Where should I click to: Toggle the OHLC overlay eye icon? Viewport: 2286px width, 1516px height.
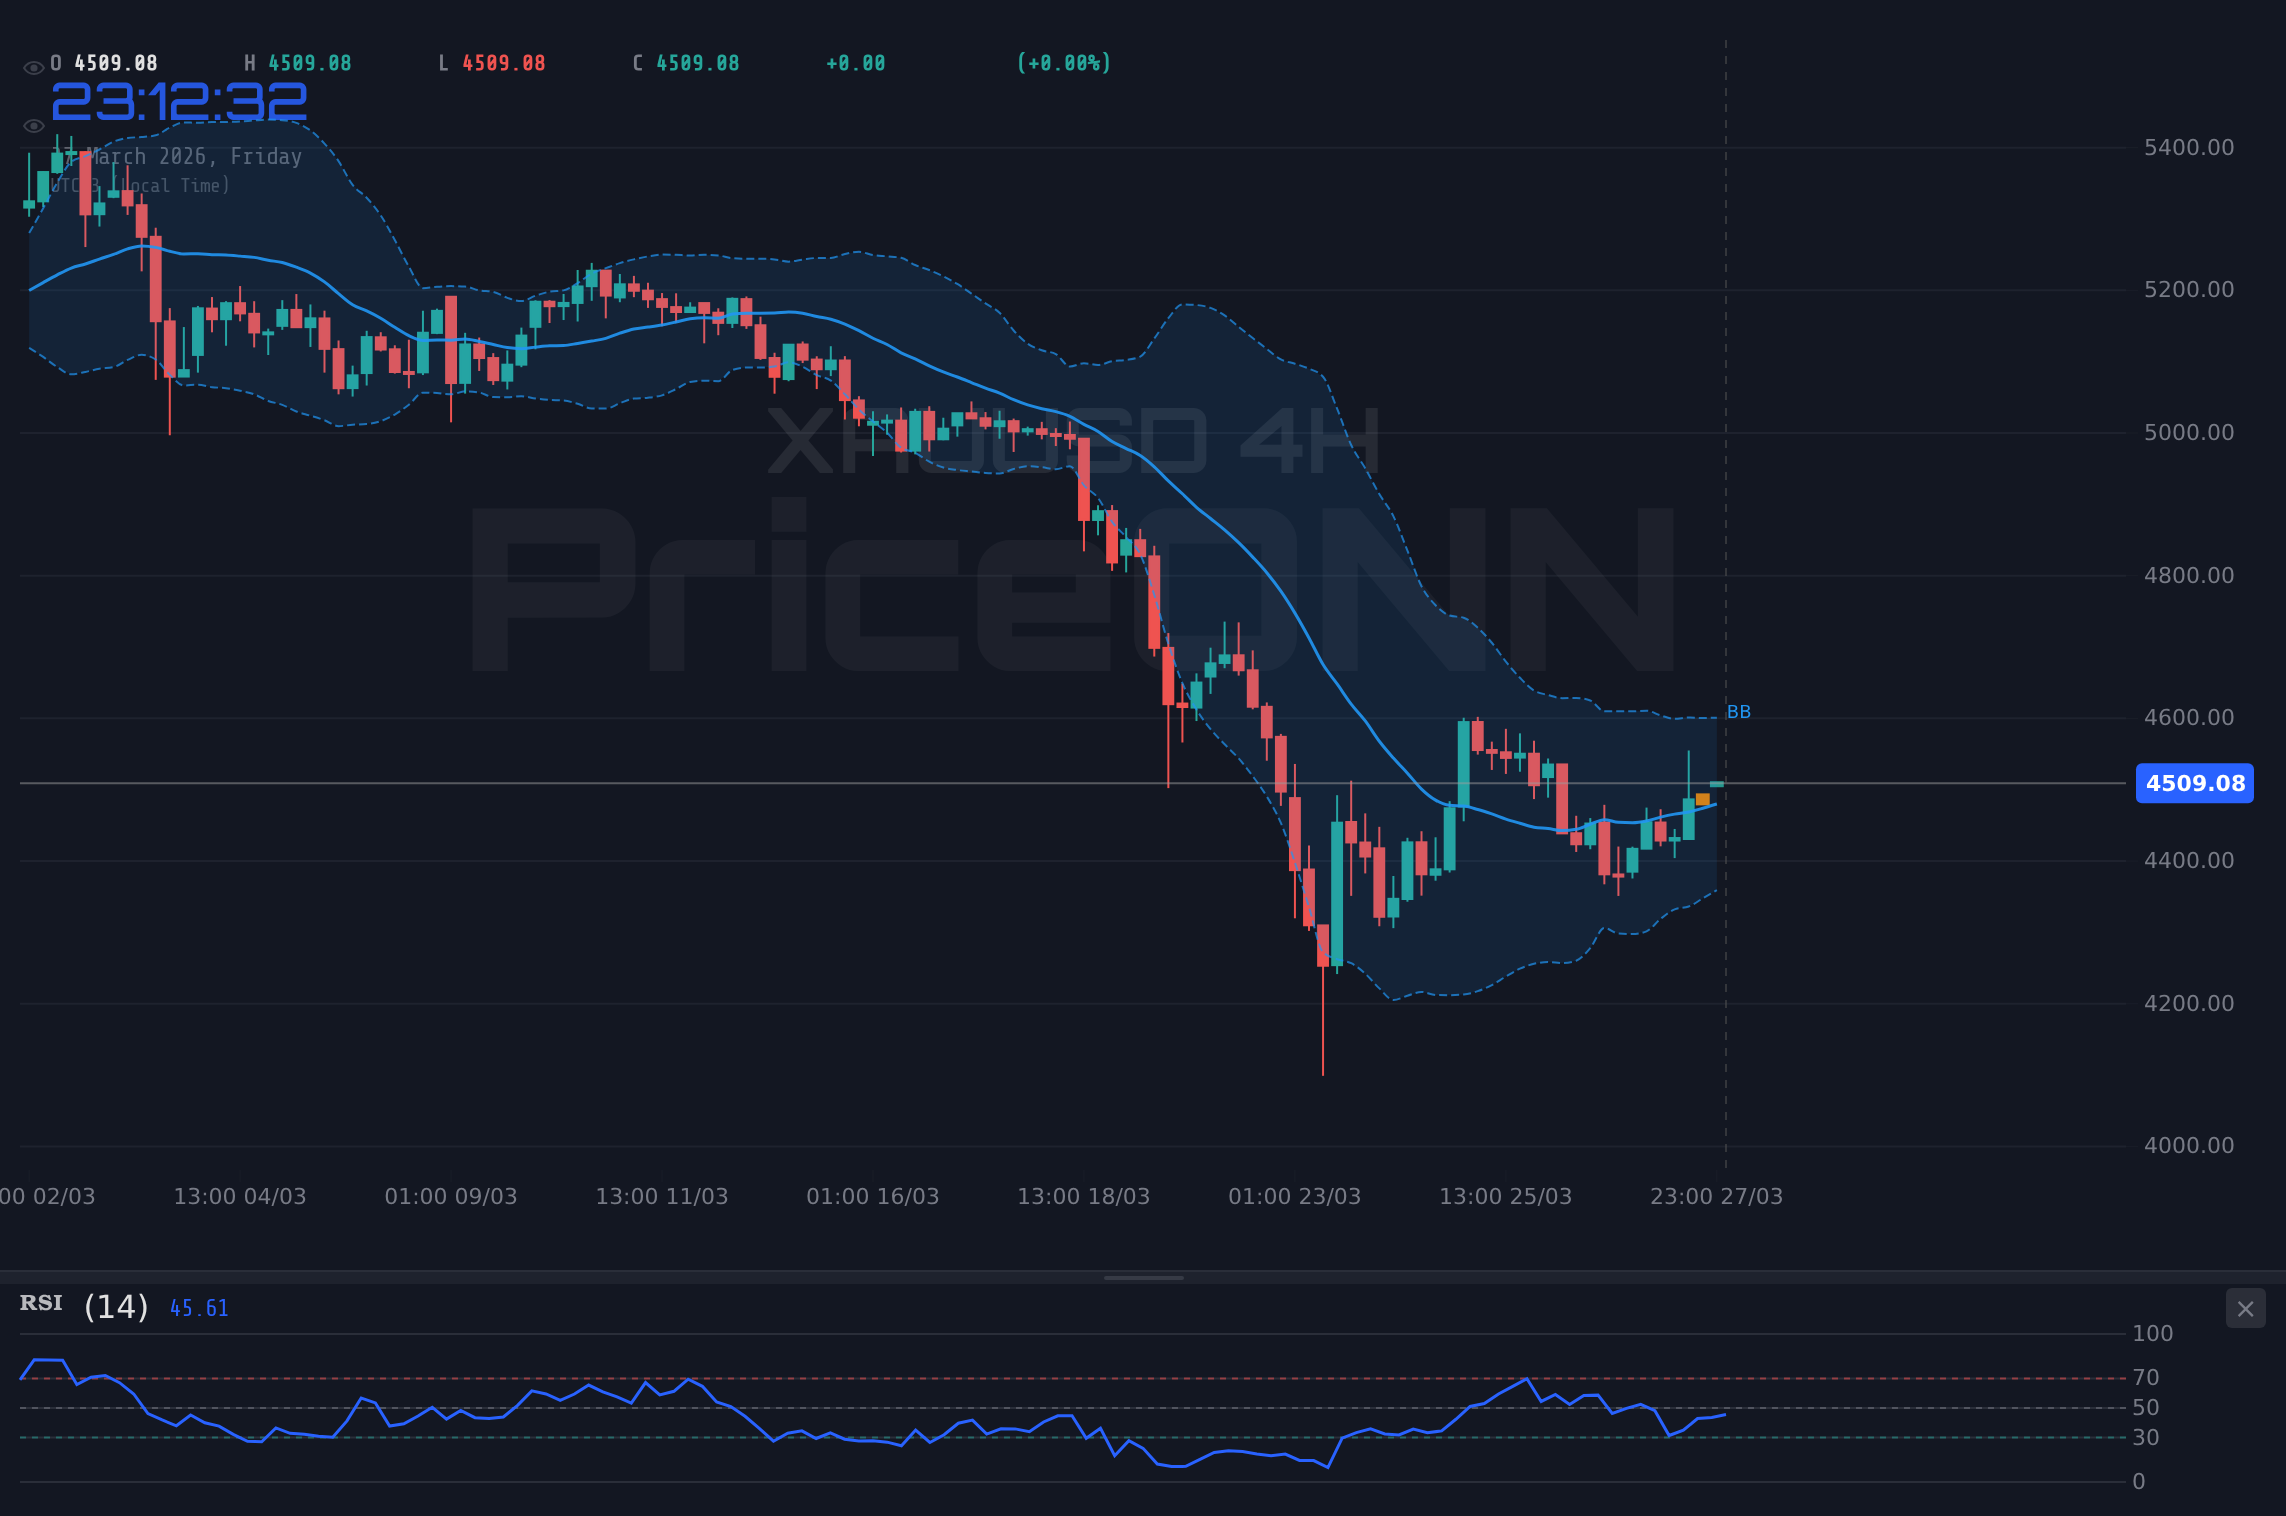(x=34, y=64)
